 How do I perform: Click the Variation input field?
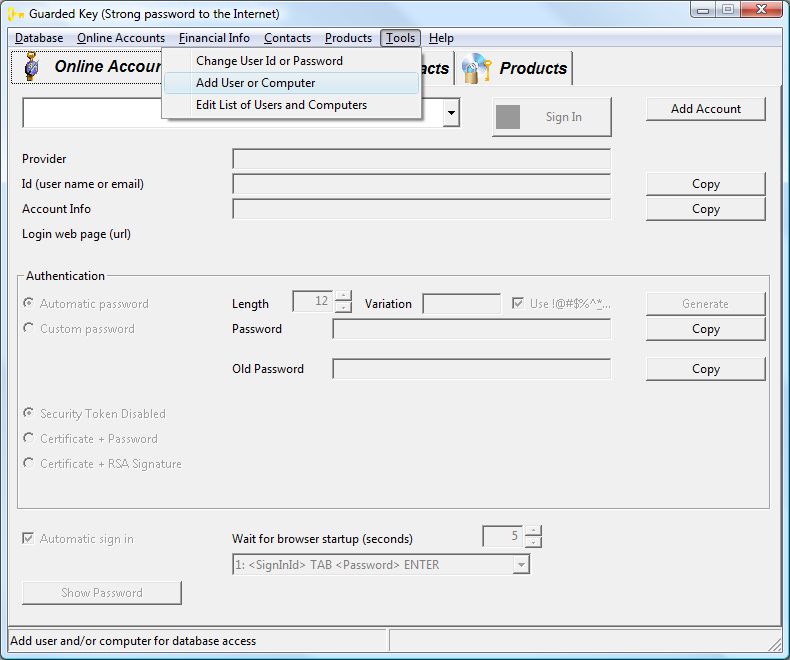tap(462, 304)
